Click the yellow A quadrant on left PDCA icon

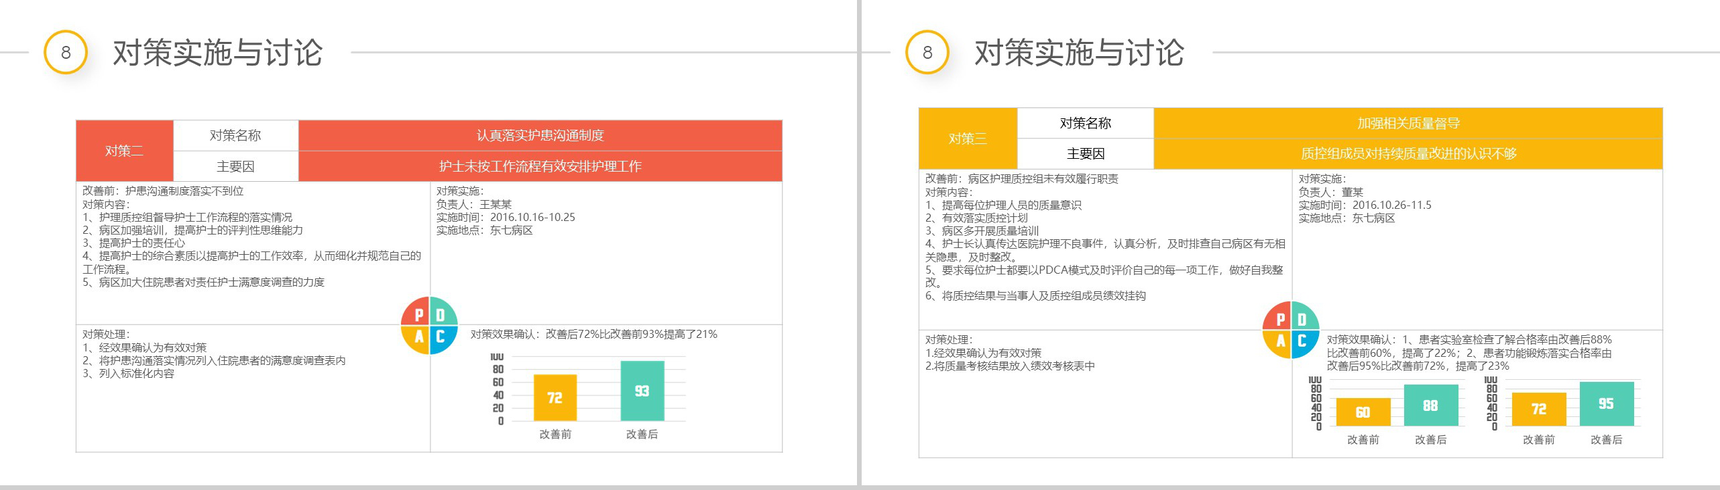tap(416, 340)
